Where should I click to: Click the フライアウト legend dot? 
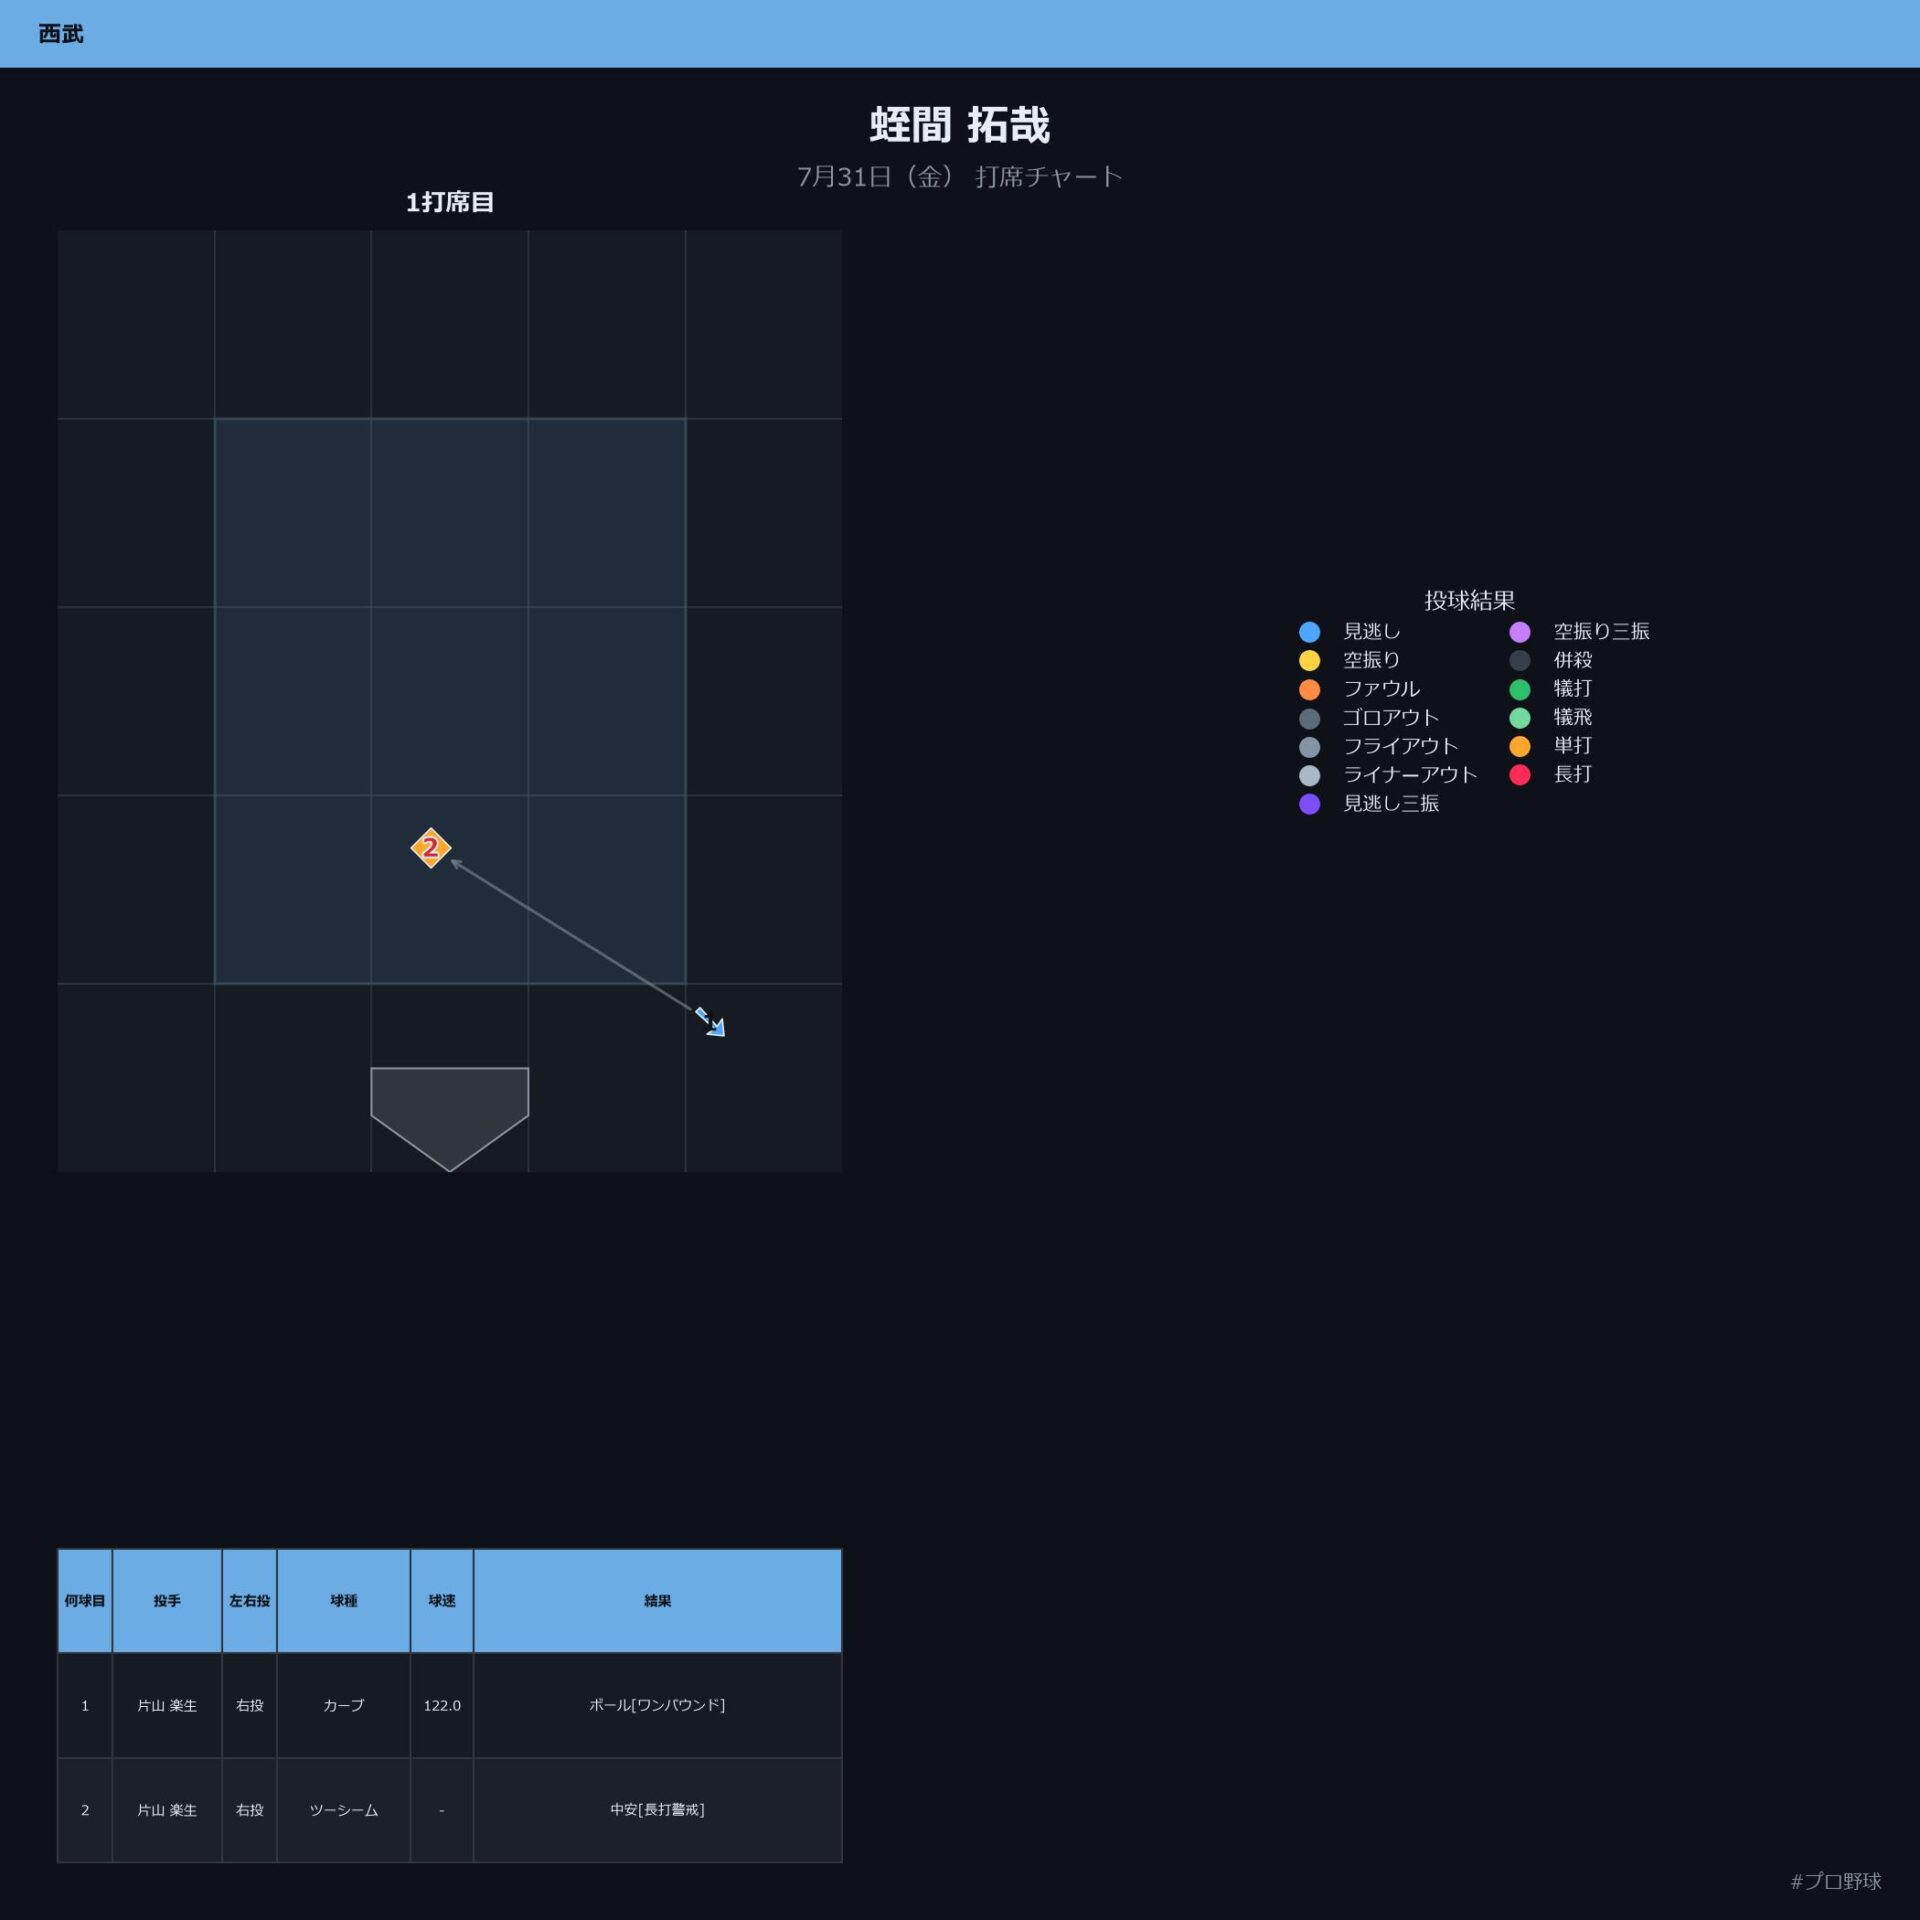(x=1309, y=747)
